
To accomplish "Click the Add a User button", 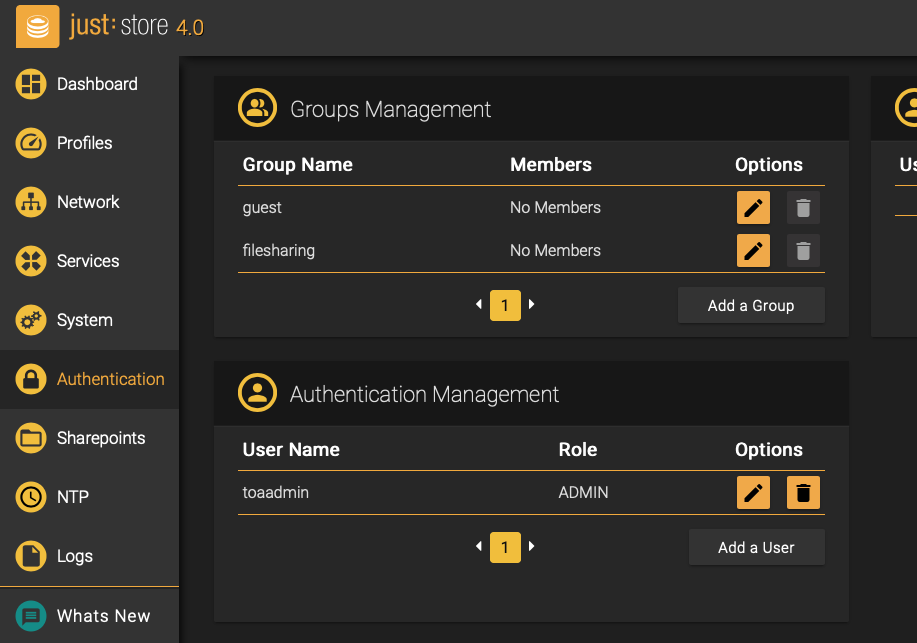I will point(757,548).
